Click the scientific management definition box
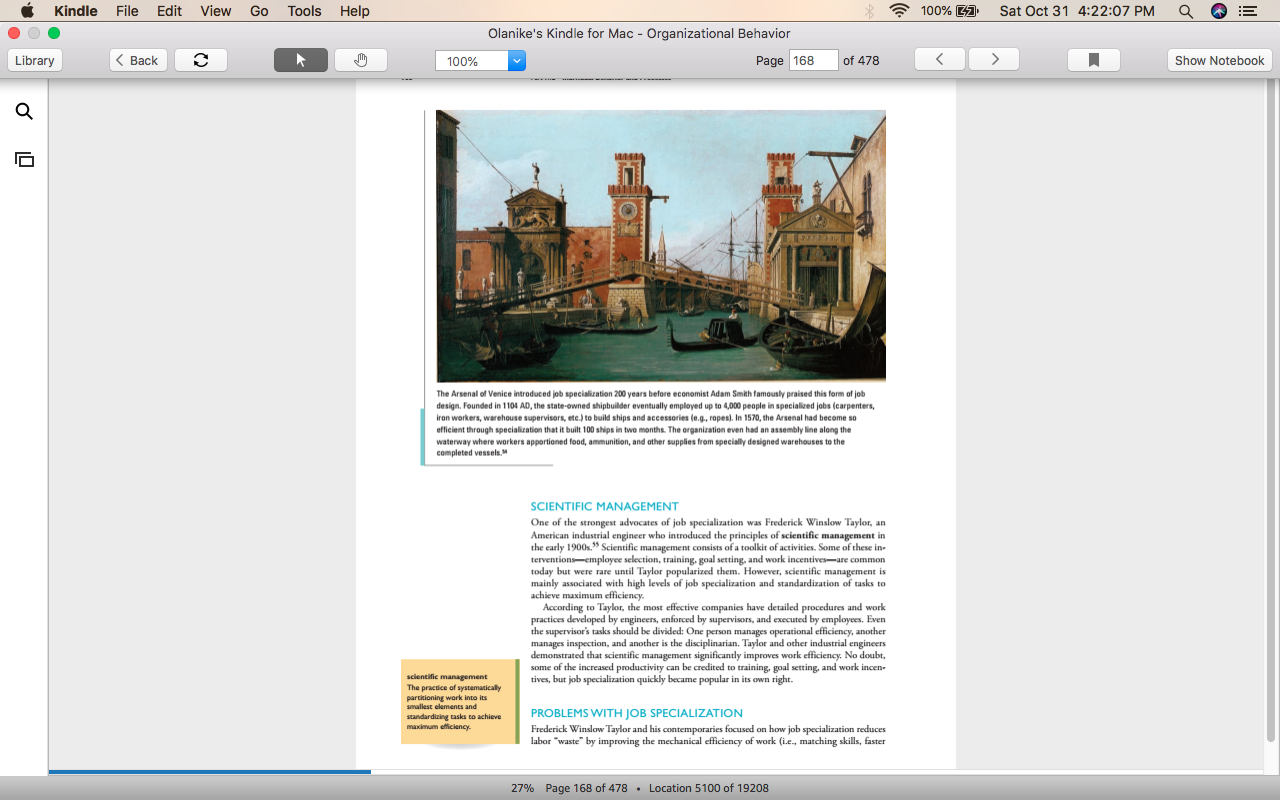 460,702
